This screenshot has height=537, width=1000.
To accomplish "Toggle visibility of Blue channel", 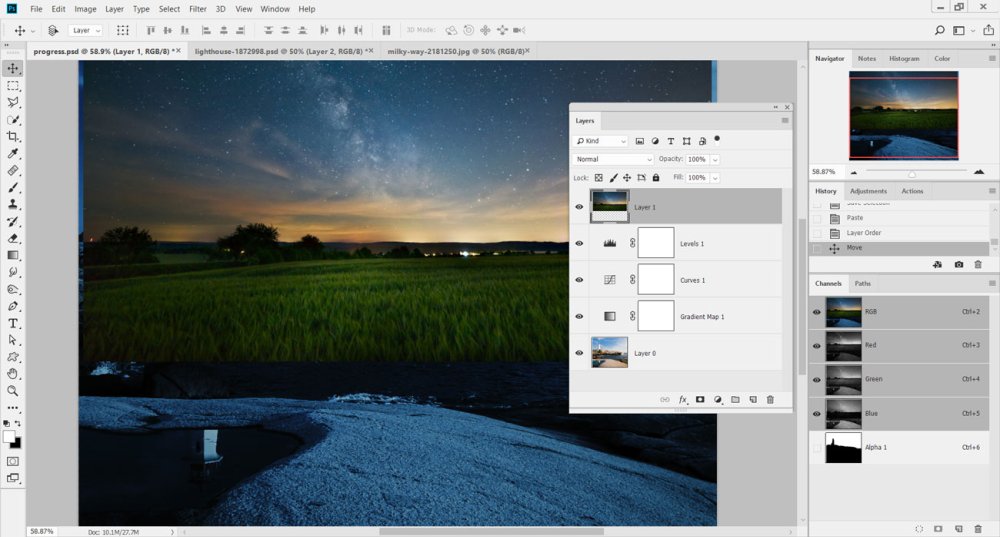I will (817, 413).
